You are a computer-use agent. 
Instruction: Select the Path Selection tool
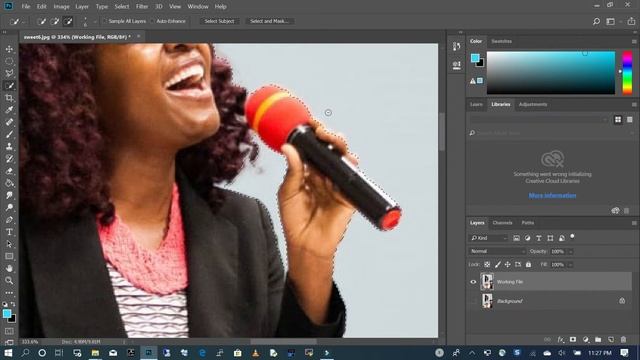click(9, 244)
